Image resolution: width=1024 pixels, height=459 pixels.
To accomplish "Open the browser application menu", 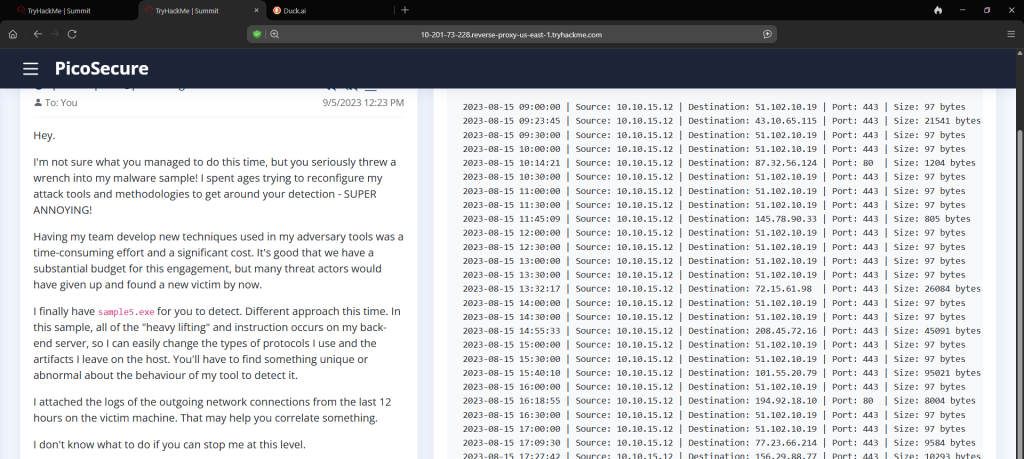I will 1011,33.
